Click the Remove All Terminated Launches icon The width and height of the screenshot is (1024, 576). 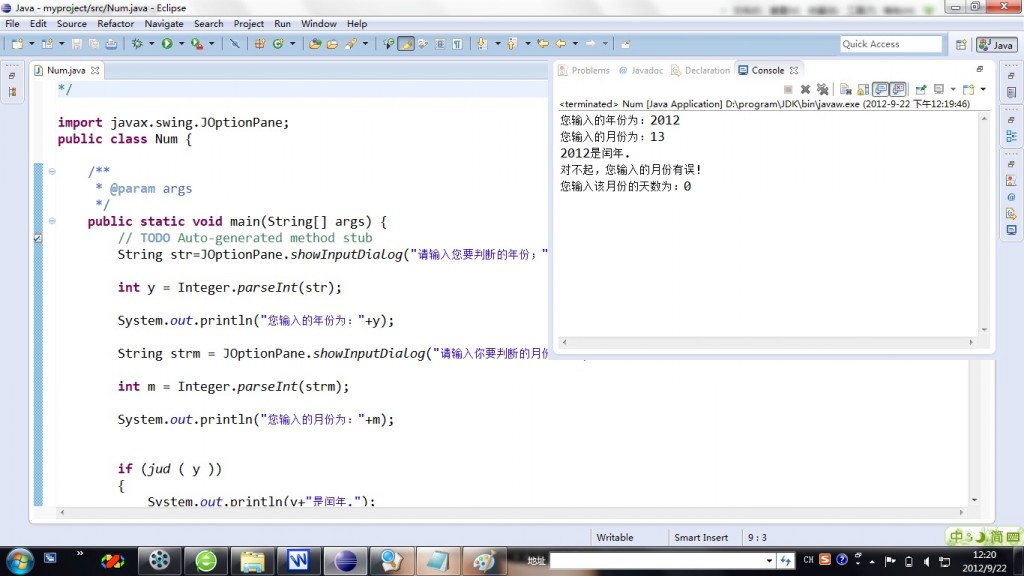pos(823,89)
